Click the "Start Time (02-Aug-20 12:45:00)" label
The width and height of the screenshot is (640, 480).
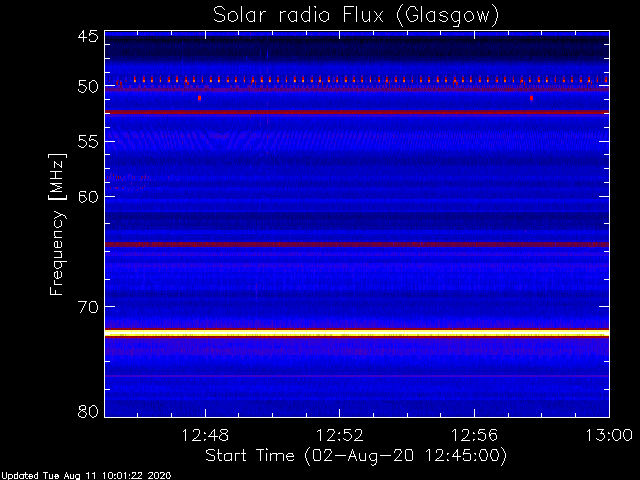click(x=356, y=456)
